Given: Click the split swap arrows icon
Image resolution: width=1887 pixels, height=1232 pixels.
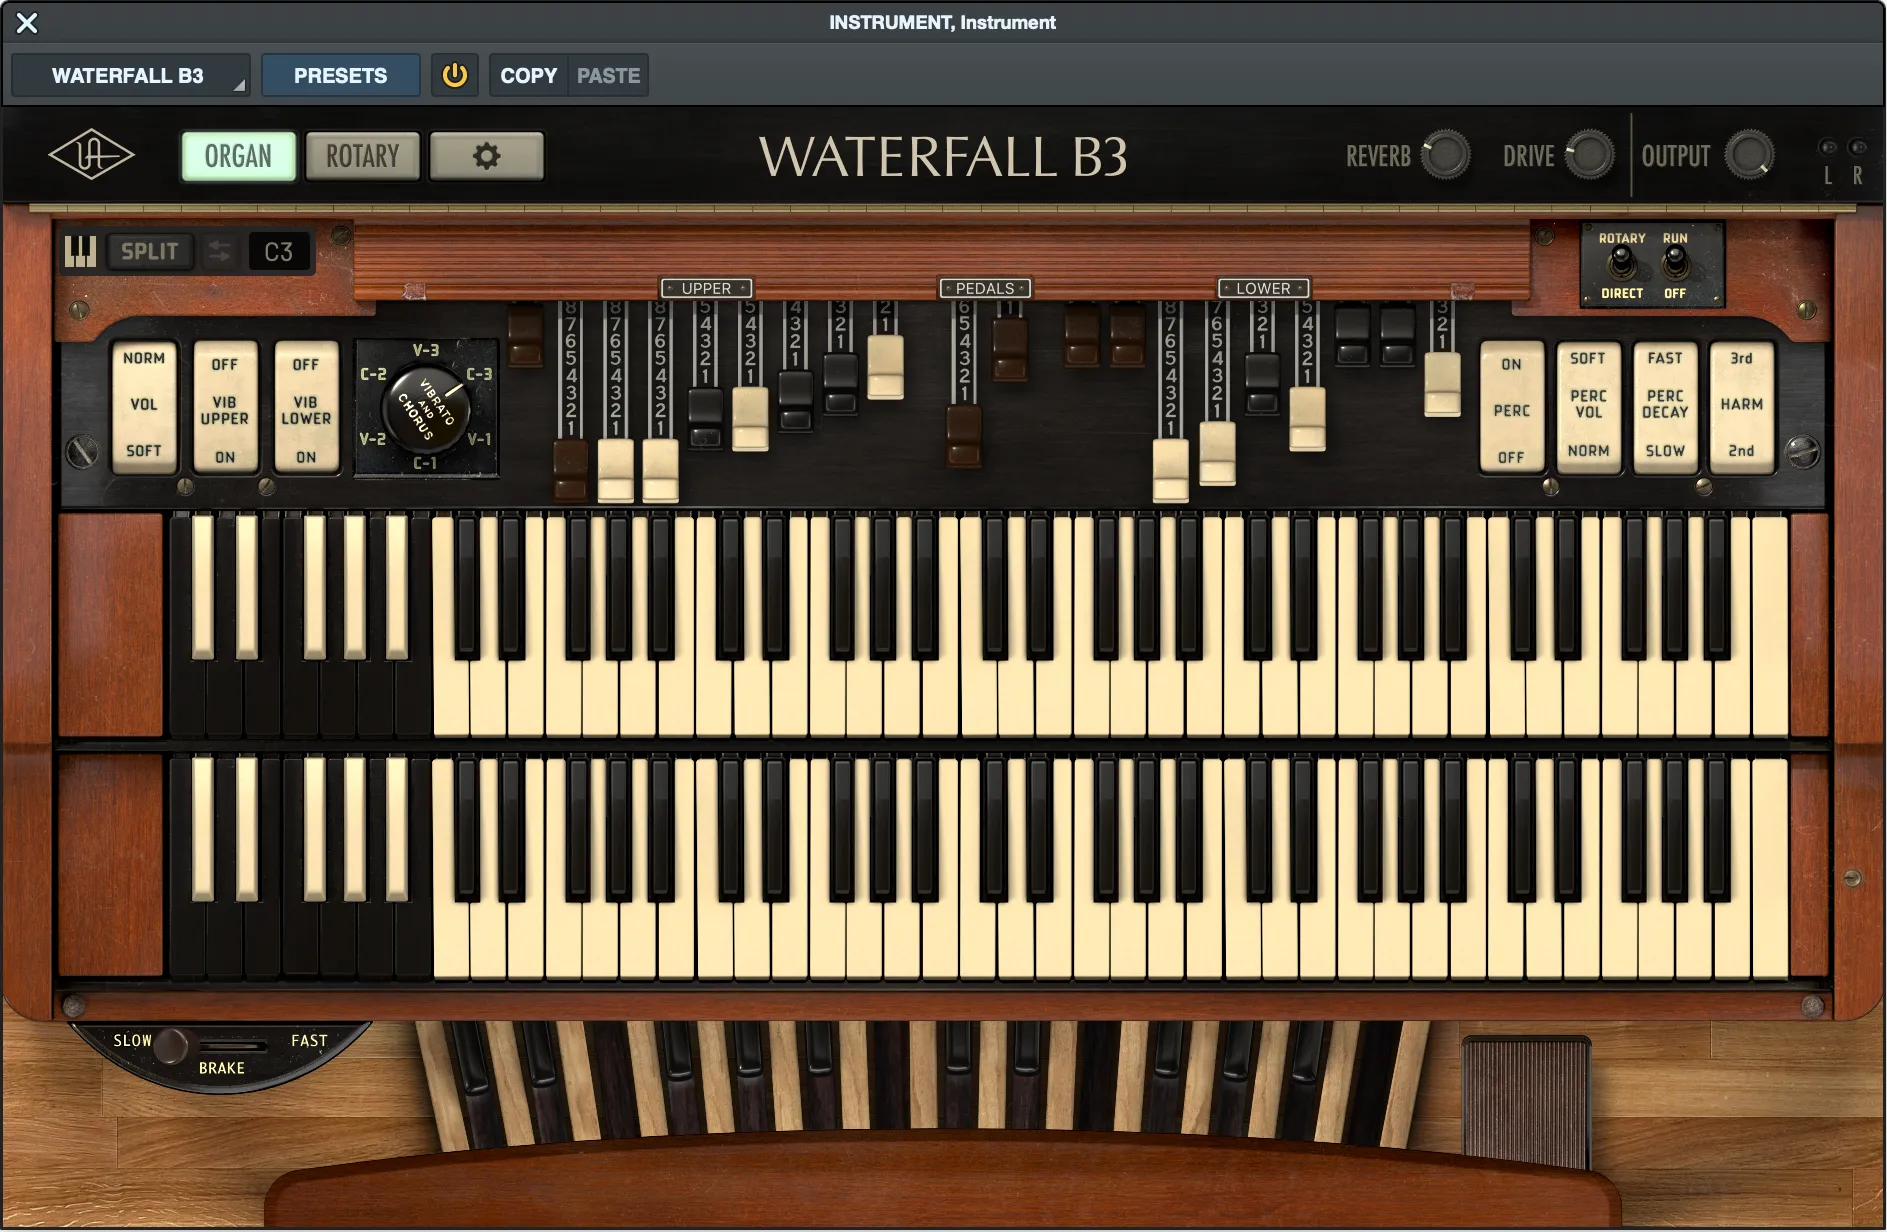Looking at the screenshot, I should 220,251.
